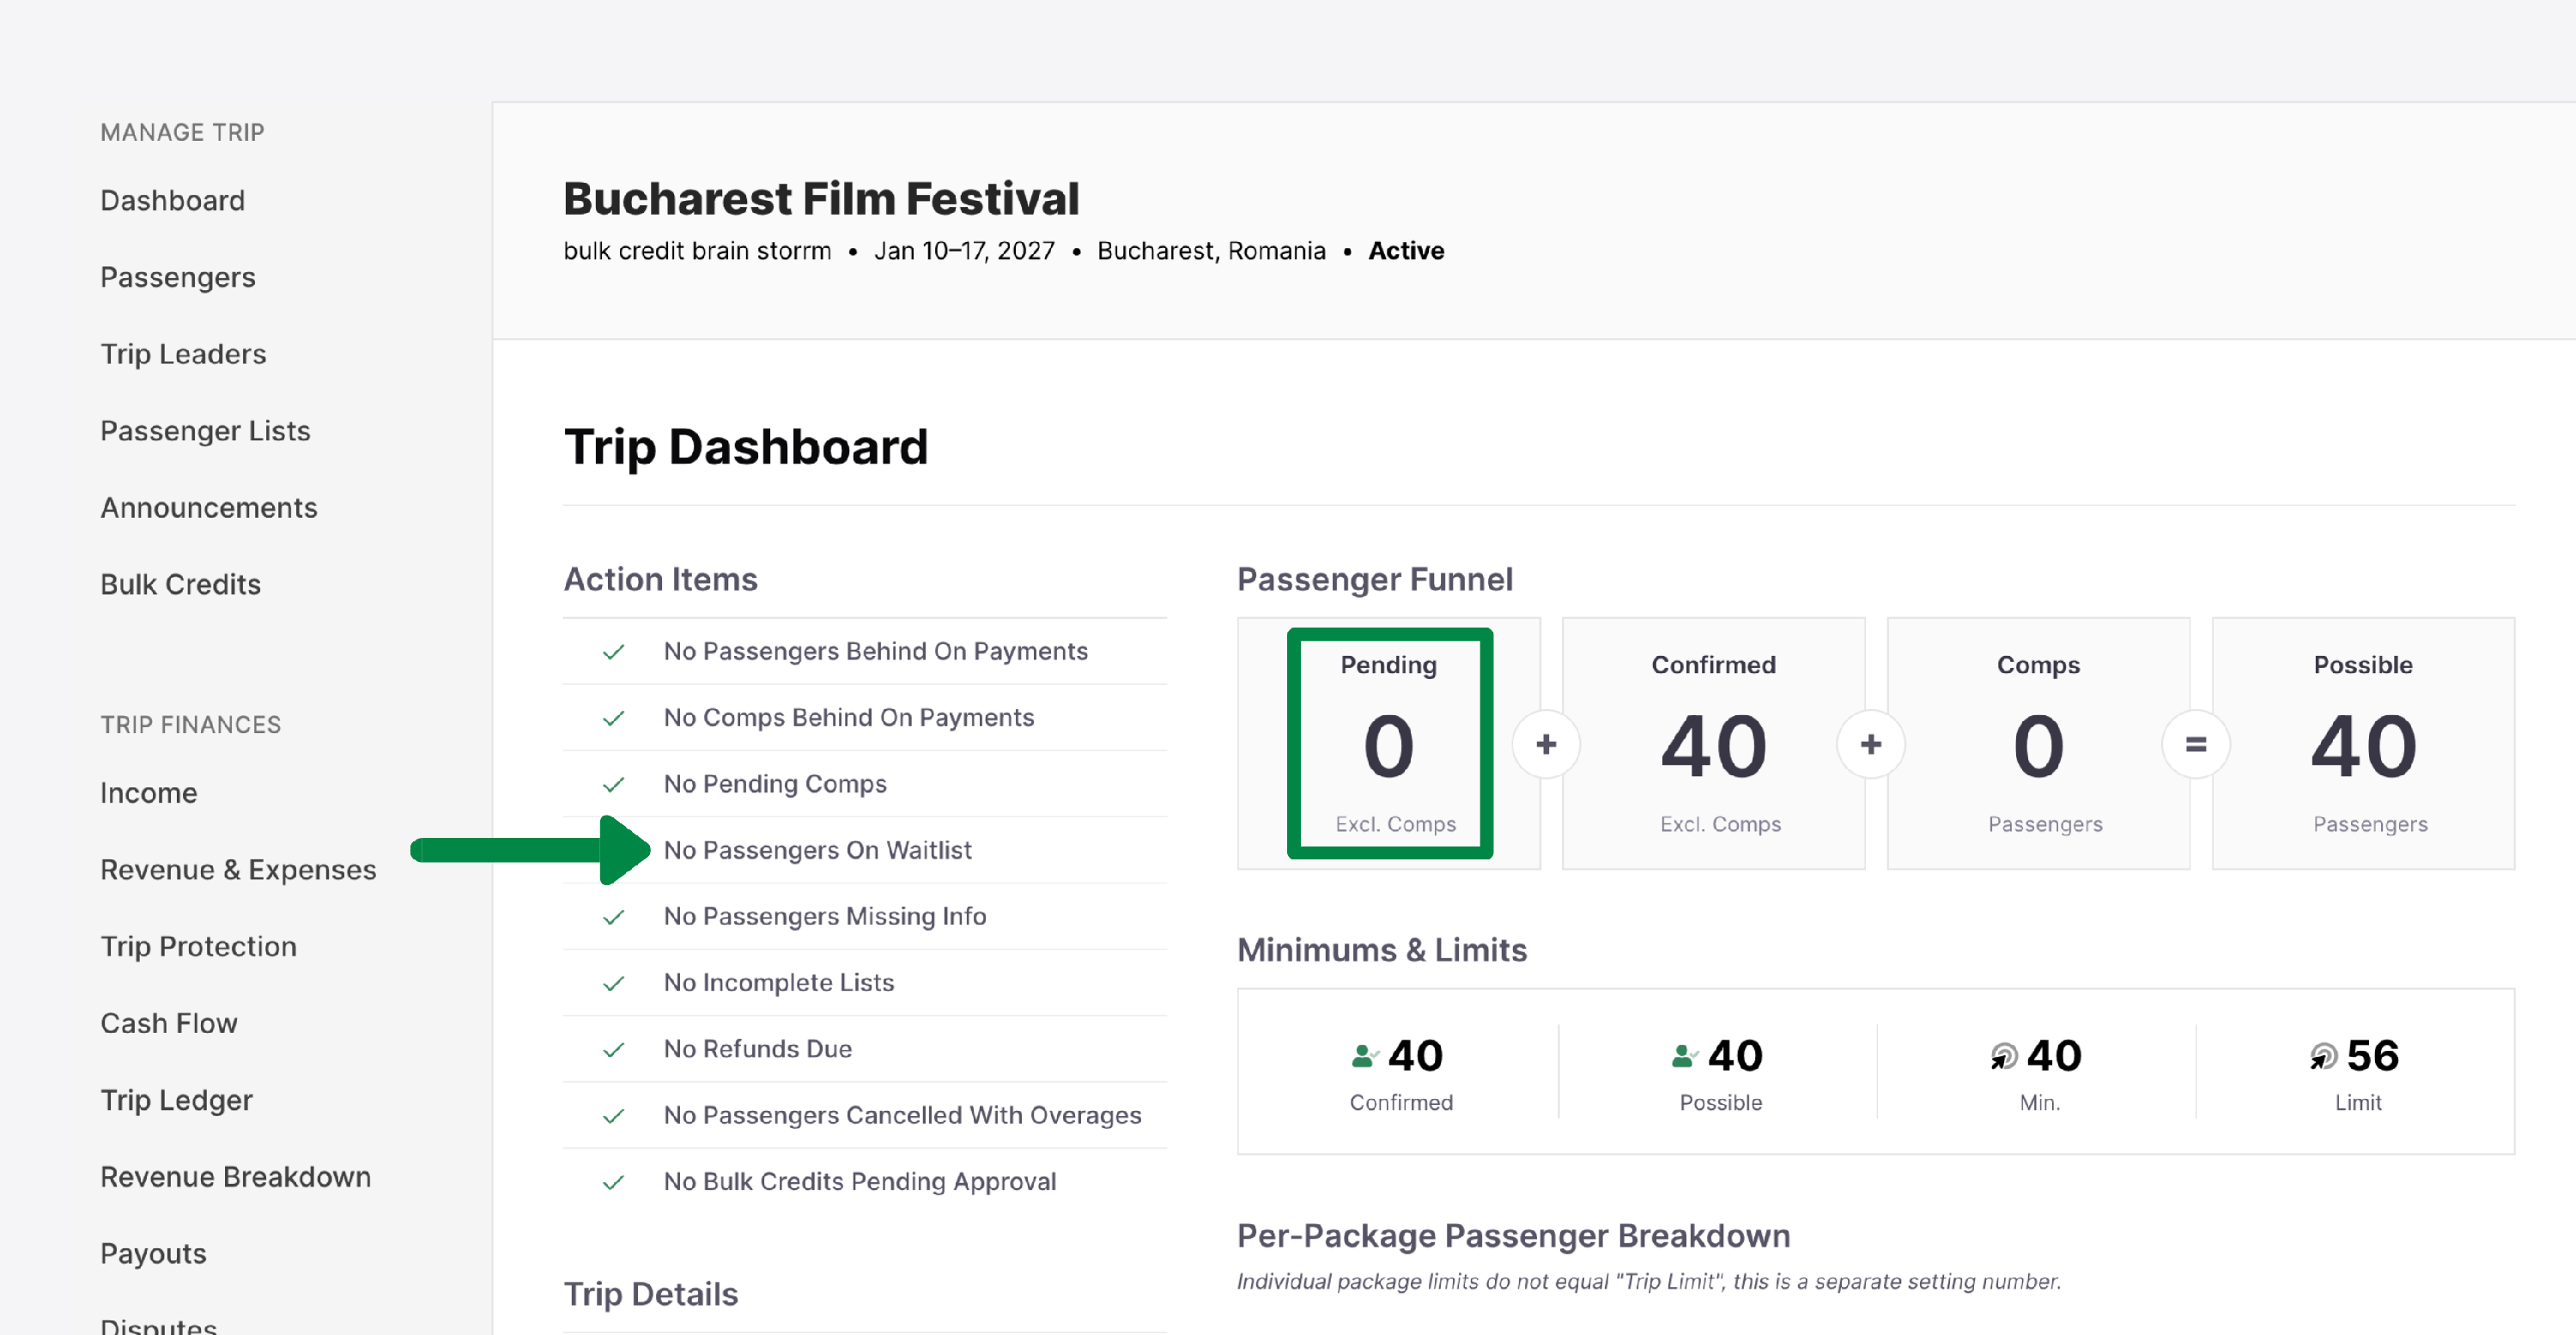Open the Passengers menu item
The image size is (2576, 1335).
[x=178, y=277]
